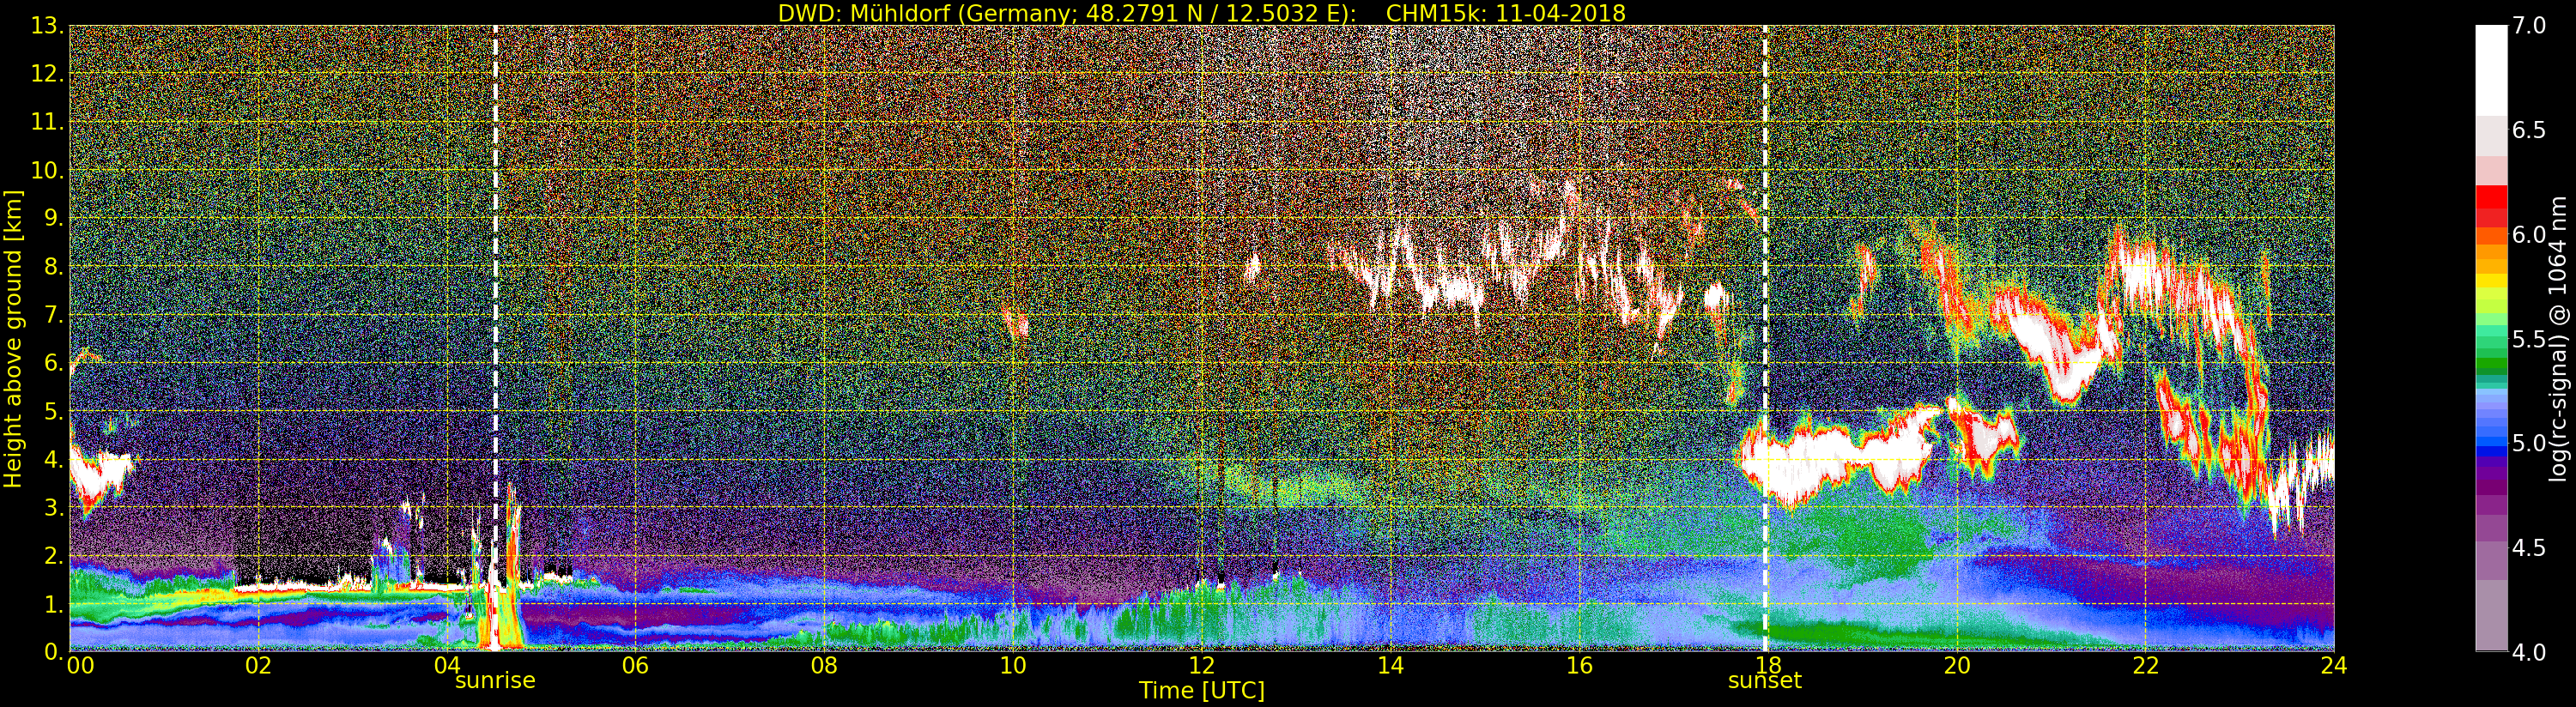
Task: Click the '2.' height axis tick label
Action: point(54,555)
